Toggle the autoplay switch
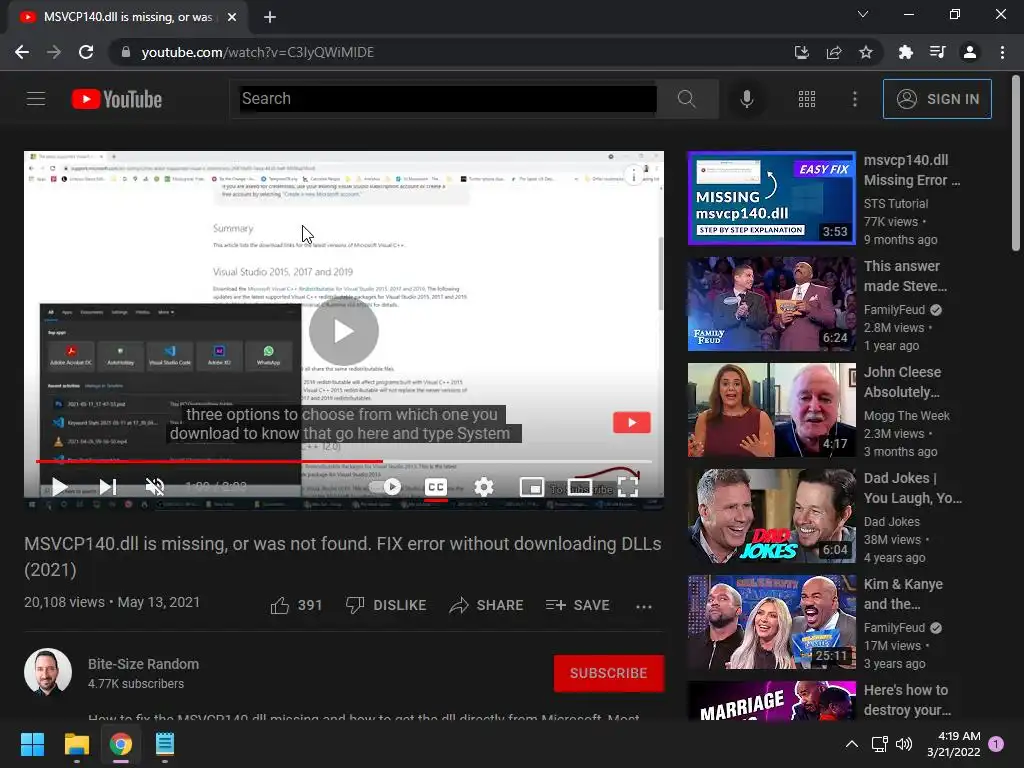Image resolution: width=1024 pixels, height=768 pixels. (385, 487)
